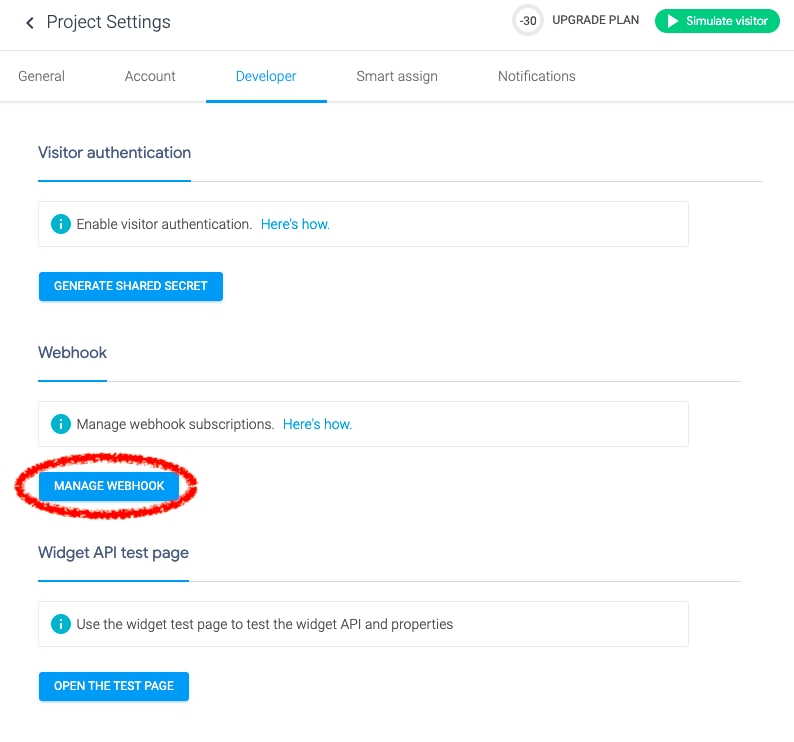The image size is (794, 742).
Task: Select the Developer tab
Action: coord(266,76)
